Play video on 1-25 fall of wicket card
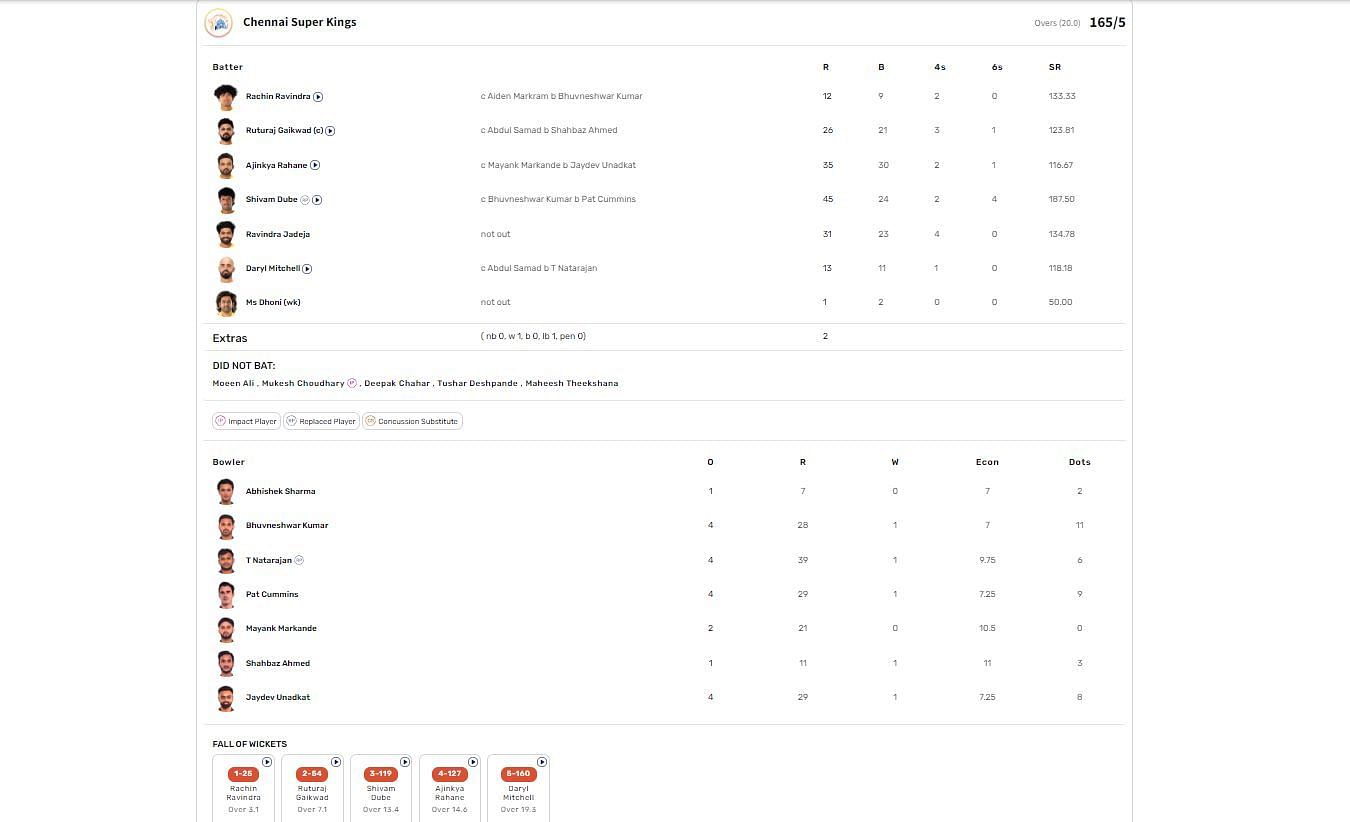Screen dimensions: 1350x822 point(267,762)
